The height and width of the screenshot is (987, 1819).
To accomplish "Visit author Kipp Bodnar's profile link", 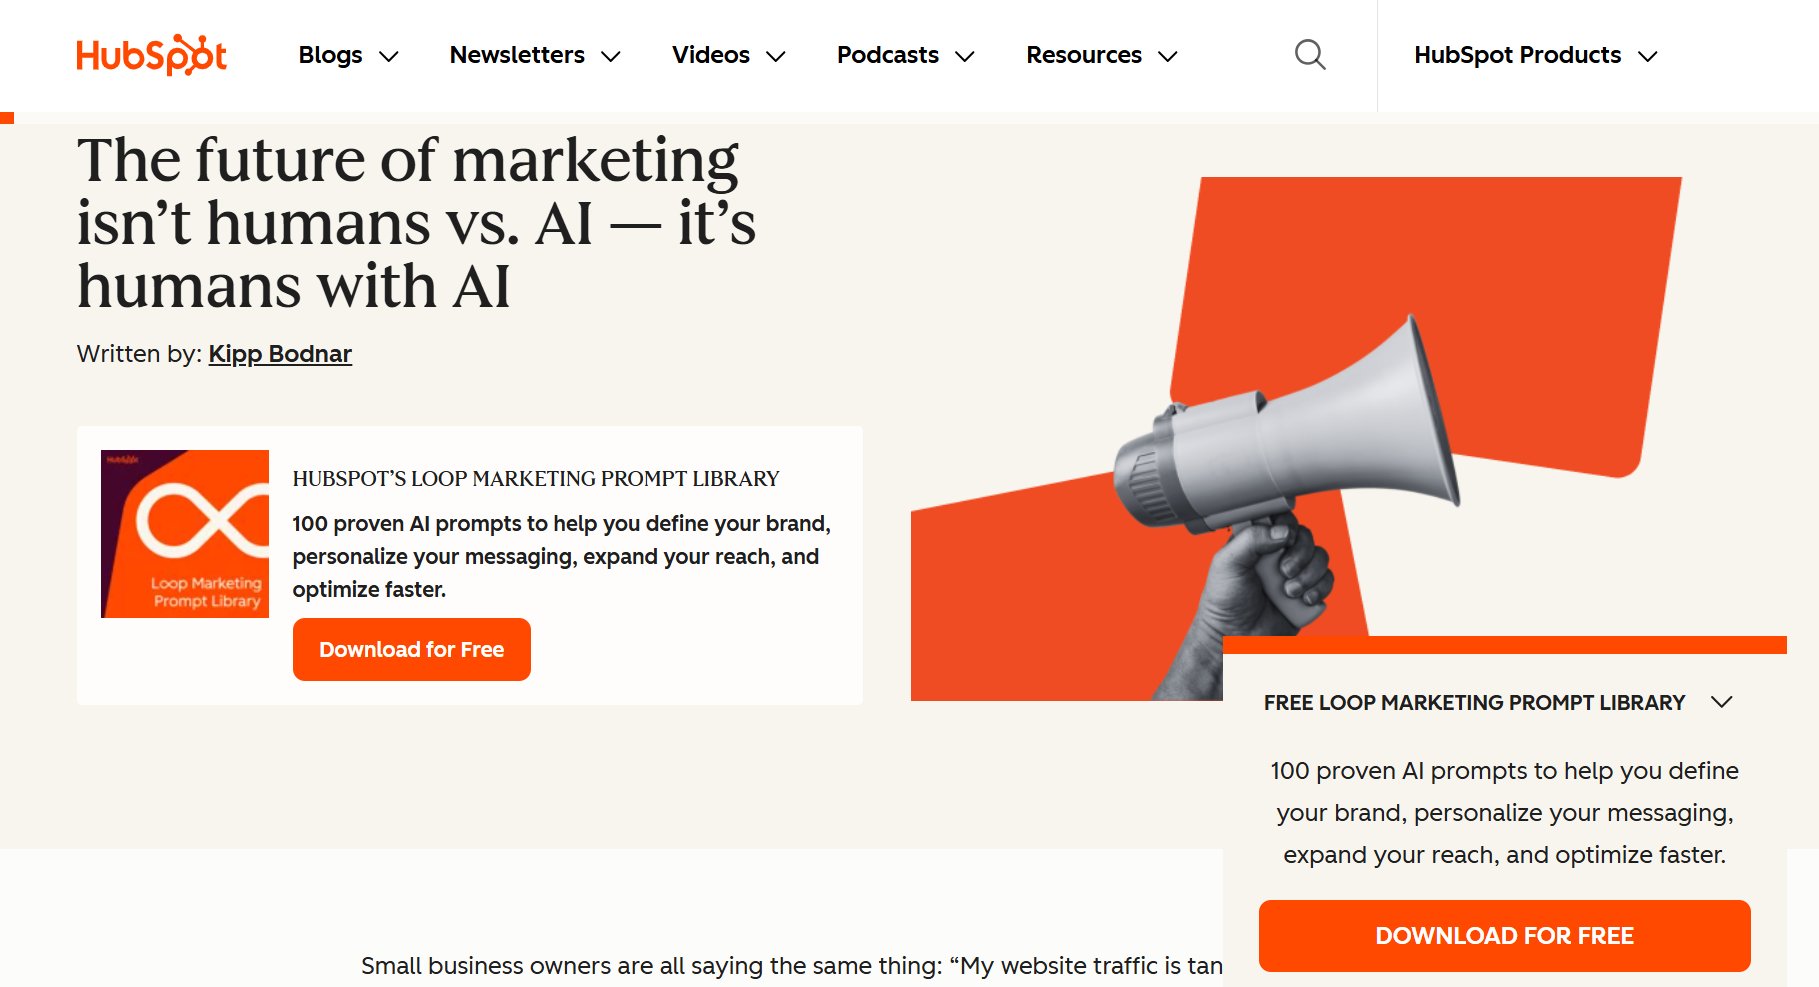I will tap(280, 354).
